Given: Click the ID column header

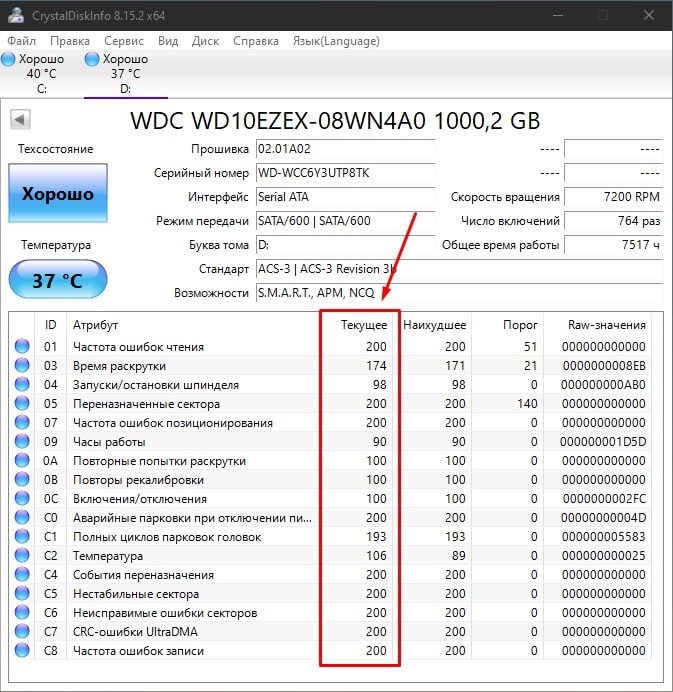Looking at the screenshot, I should 50,325.
